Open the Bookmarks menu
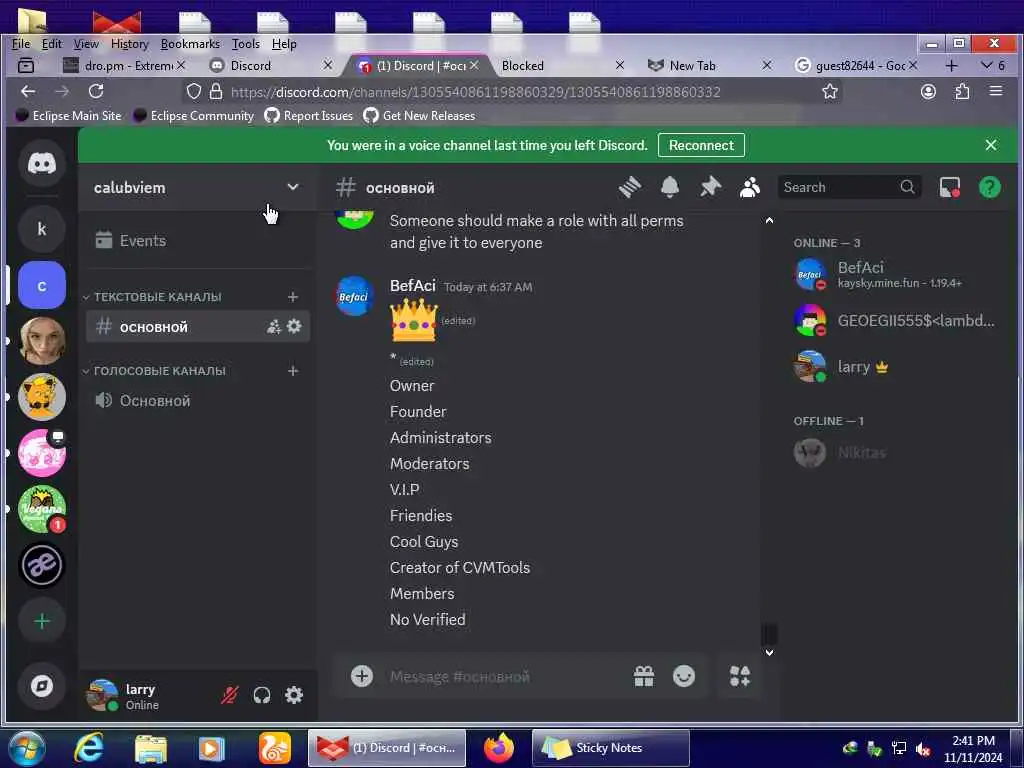The image size is (1024, 768). click(x=189, y=44)
